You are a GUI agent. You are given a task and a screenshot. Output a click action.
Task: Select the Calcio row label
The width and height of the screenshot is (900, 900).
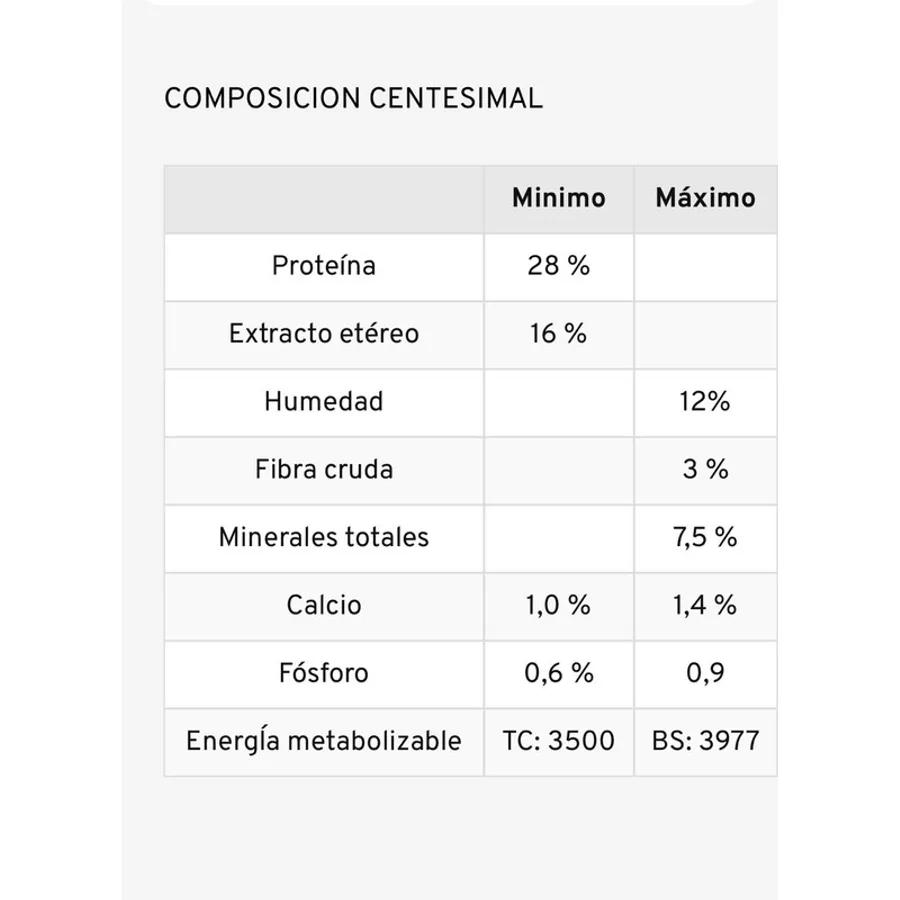[324, 605]
